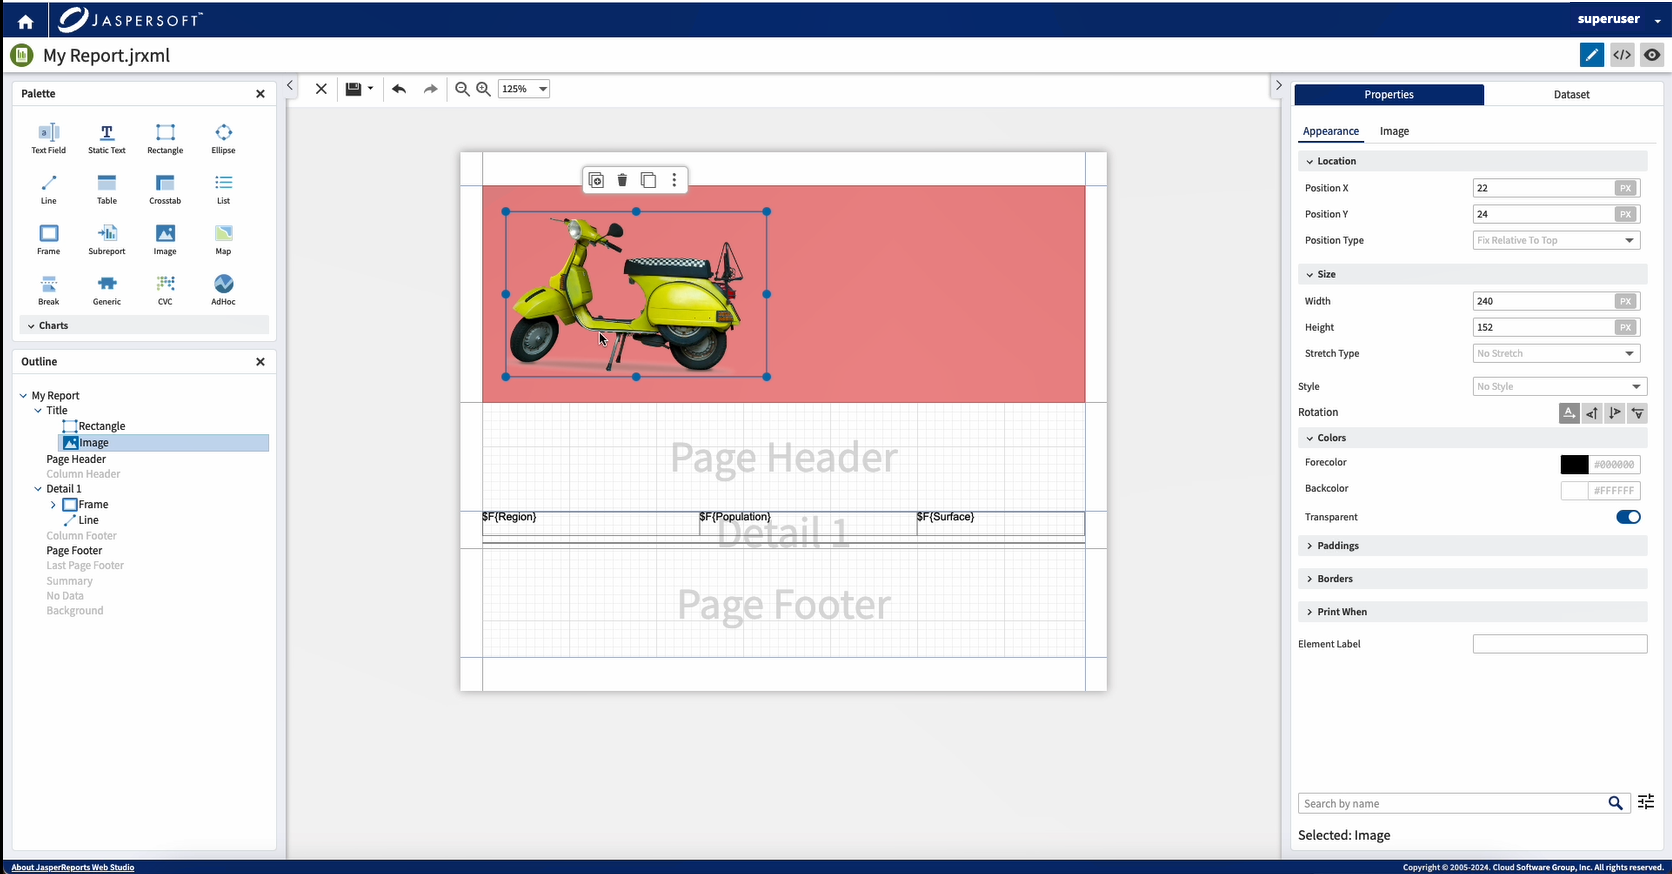Select the Generic palette element

click(107, 290)
